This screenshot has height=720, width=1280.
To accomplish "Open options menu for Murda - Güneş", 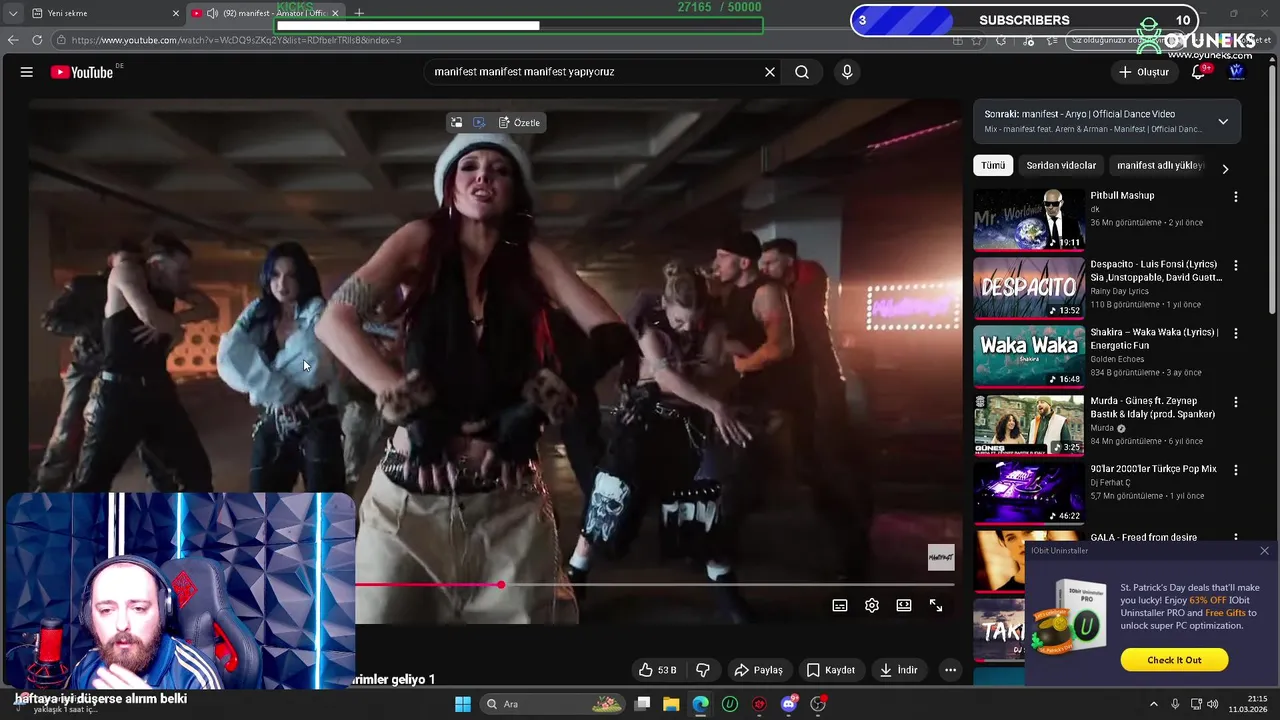I will point(1236,402).
